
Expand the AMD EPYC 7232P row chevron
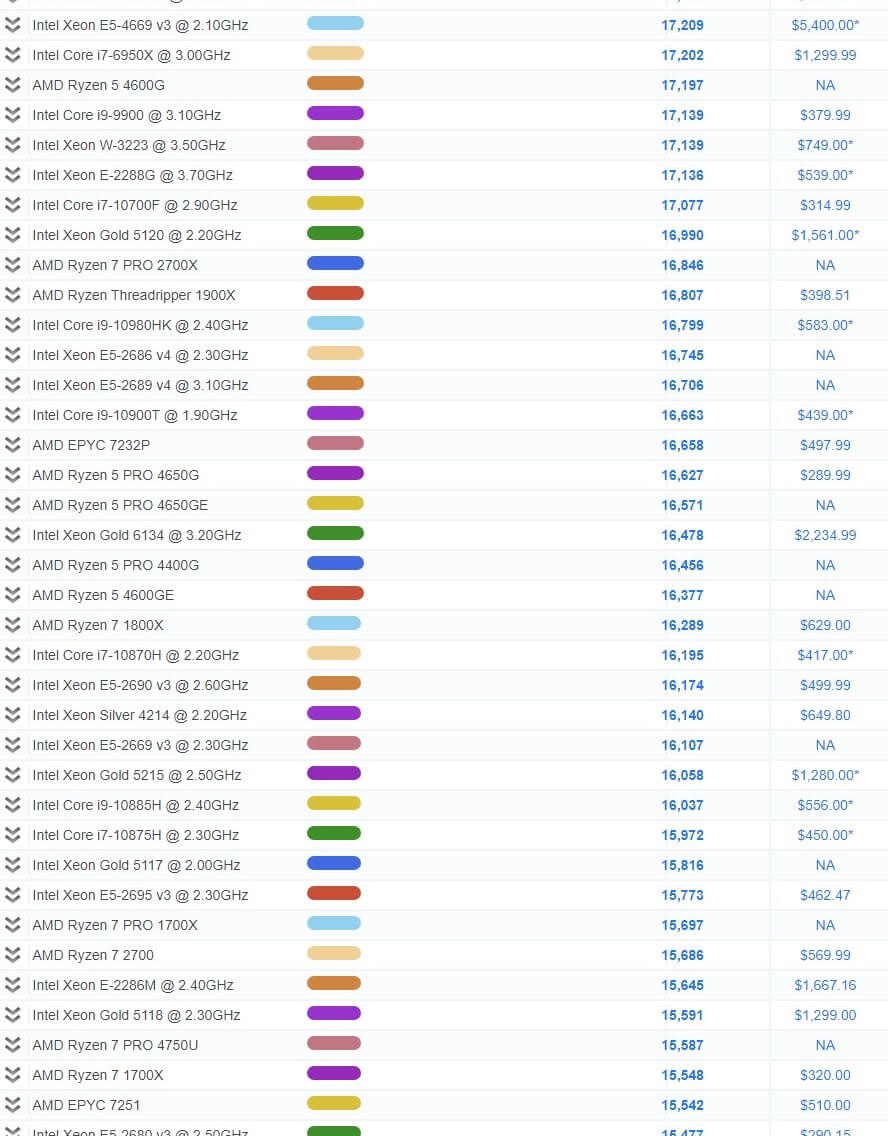(12, 445)
